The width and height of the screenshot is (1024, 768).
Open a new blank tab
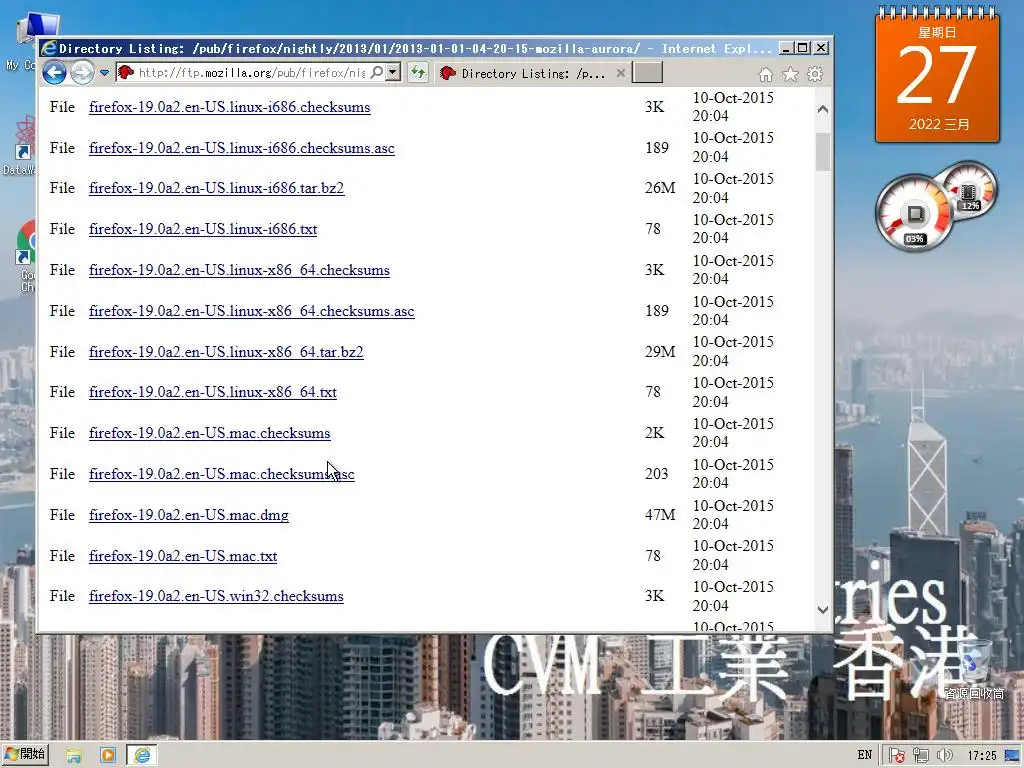click(x=648, y=72)
